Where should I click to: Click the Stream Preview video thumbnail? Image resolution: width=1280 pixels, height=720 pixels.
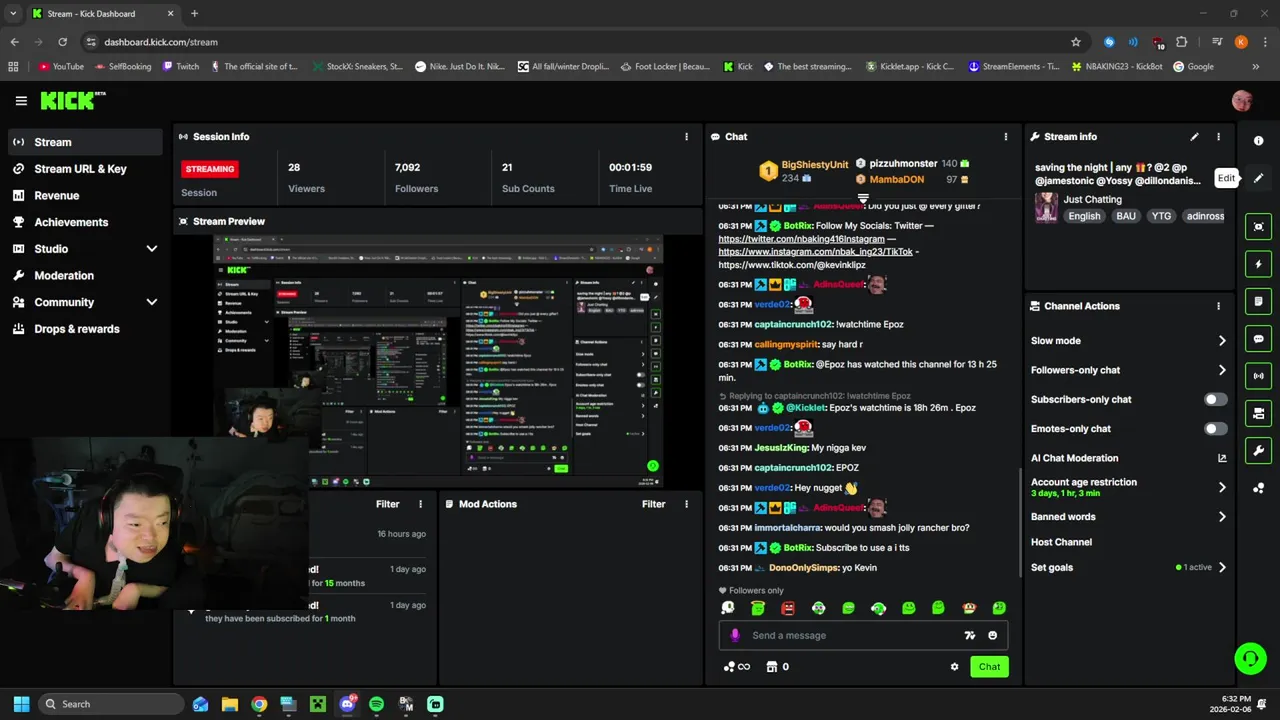point(438,360)
